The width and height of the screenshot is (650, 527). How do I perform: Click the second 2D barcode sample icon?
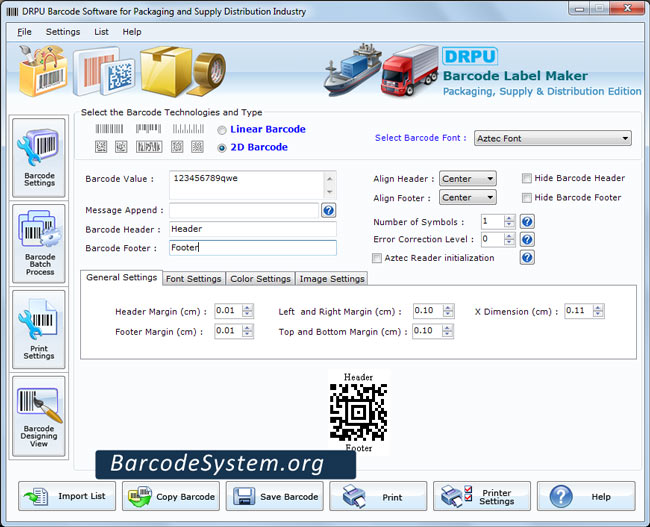[121, 146]
